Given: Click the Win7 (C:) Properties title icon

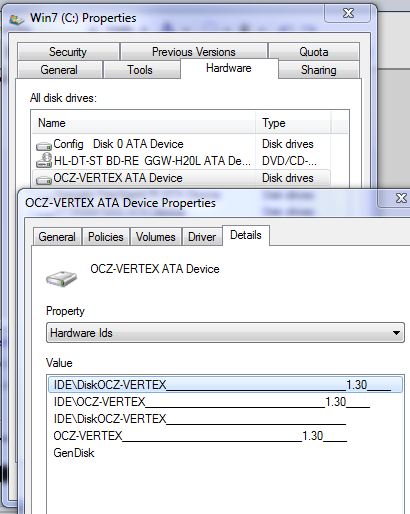Looking at the screenshot, I should coord(16,19).
